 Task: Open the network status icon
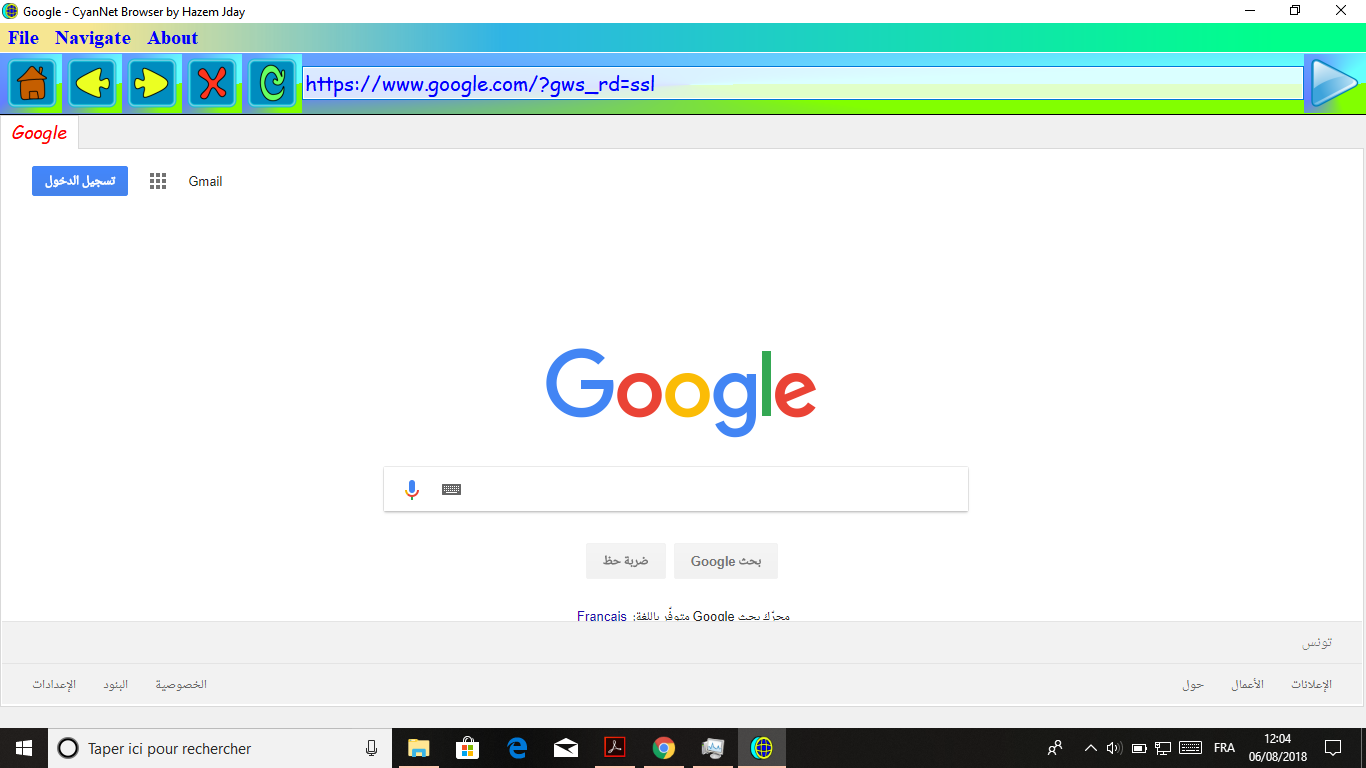[x=1163, y=748]
